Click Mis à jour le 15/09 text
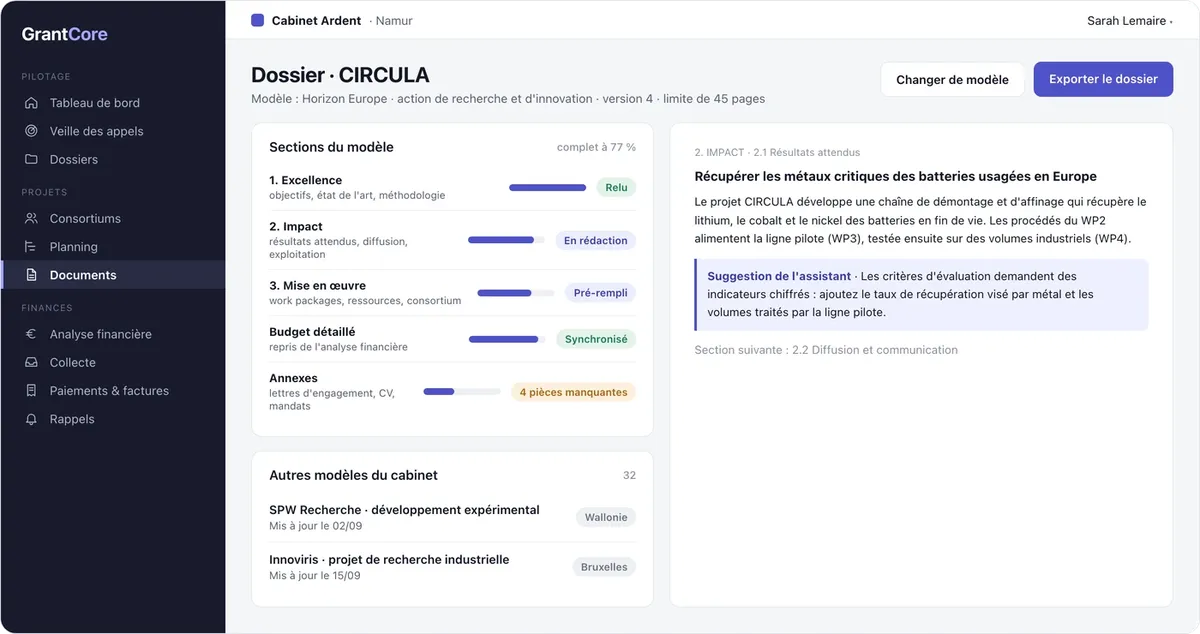Viewport: 1200px width, 634px height. pos(315,576)
